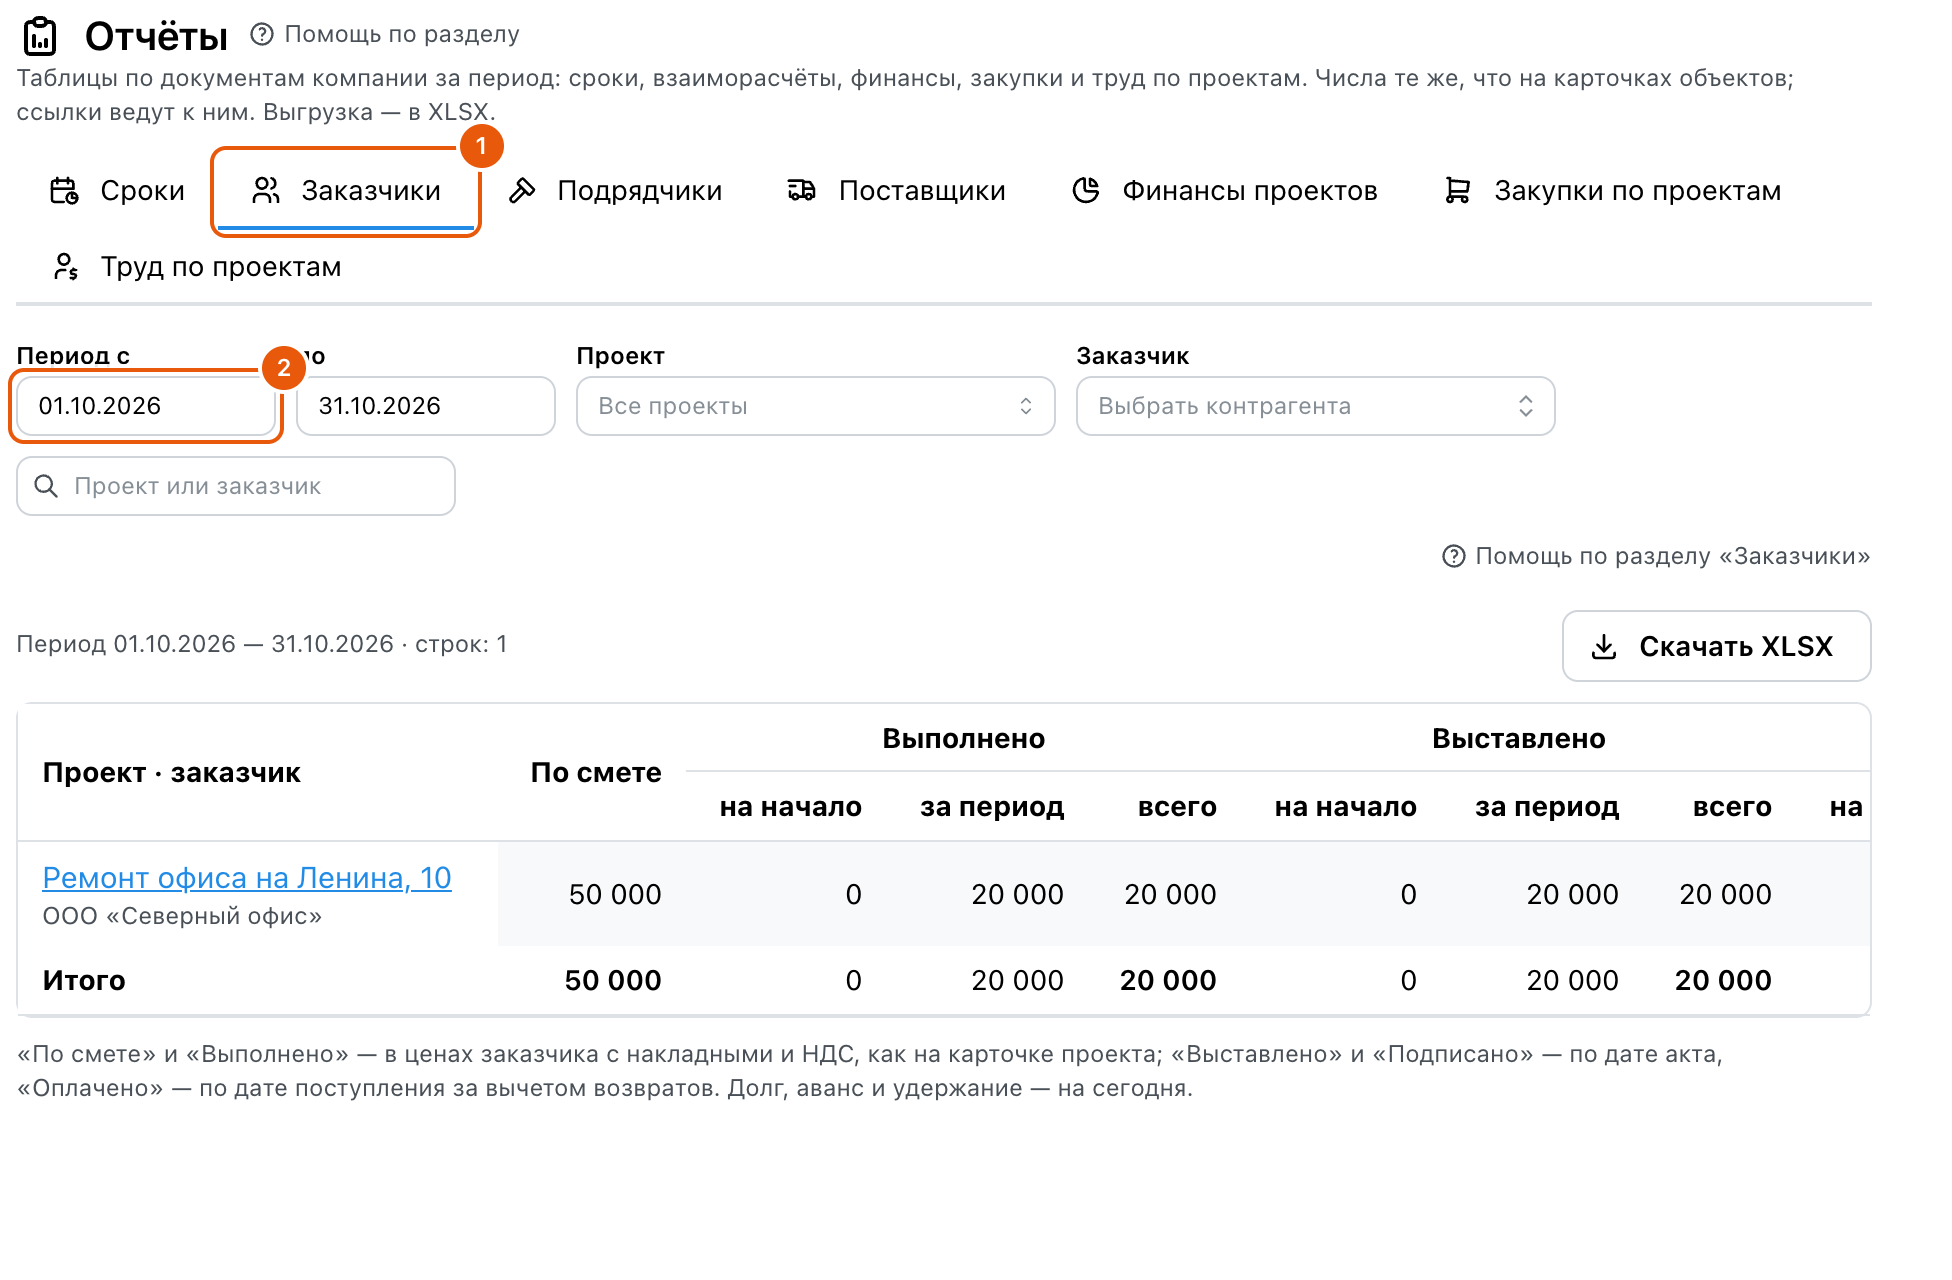Click chevron arrows in Проект selector

click(x=1026, y=406)
